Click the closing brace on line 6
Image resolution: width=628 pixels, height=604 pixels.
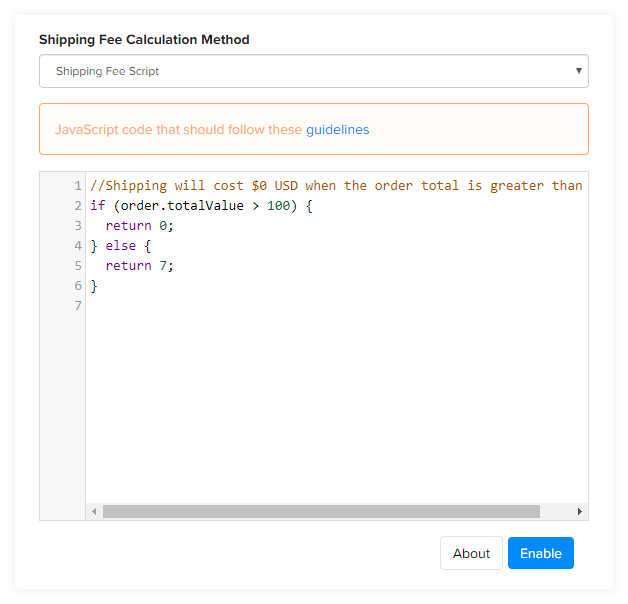(x=94, y=286)
